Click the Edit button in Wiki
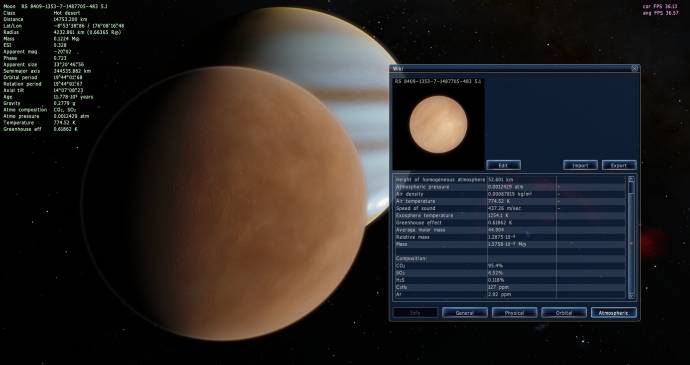The height and width of the screenshot is (365, 690). (x=503, y=165)
